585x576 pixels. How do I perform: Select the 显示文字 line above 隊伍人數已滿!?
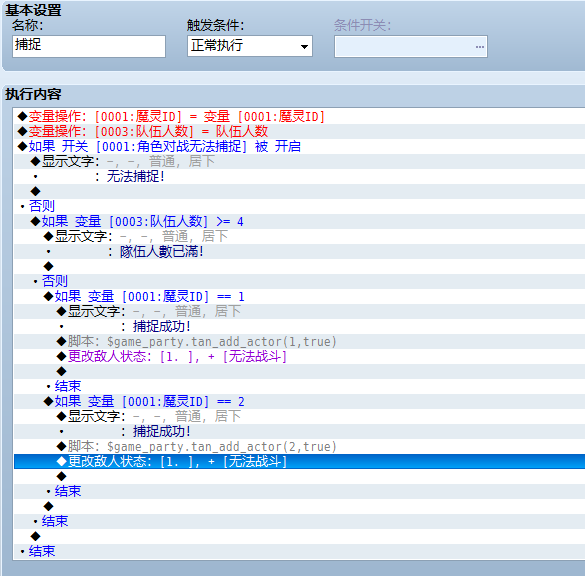point(299,237)
